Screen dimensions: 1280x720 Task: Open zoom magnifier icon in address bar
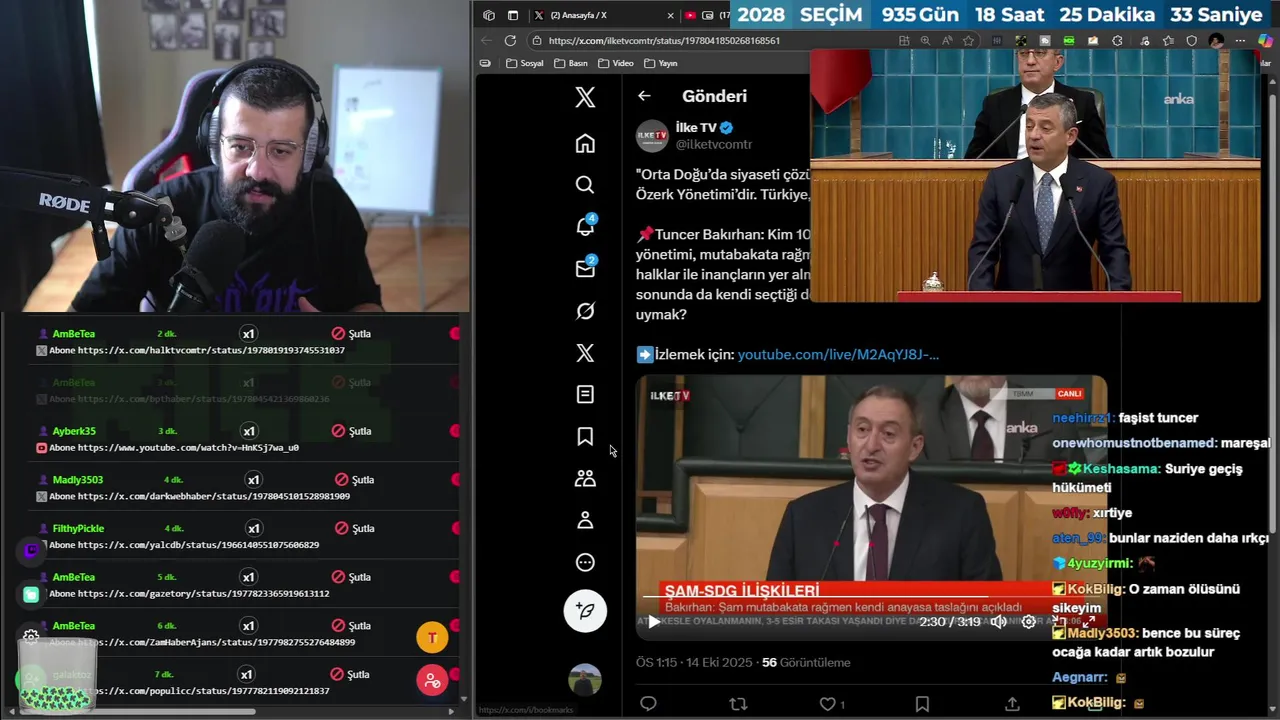point(925,41)
